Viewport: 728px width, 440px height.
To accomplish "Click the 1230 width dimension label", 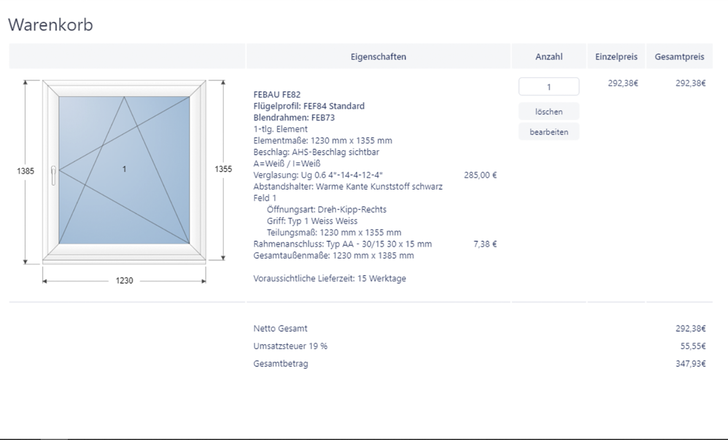I will pos(123,281).
